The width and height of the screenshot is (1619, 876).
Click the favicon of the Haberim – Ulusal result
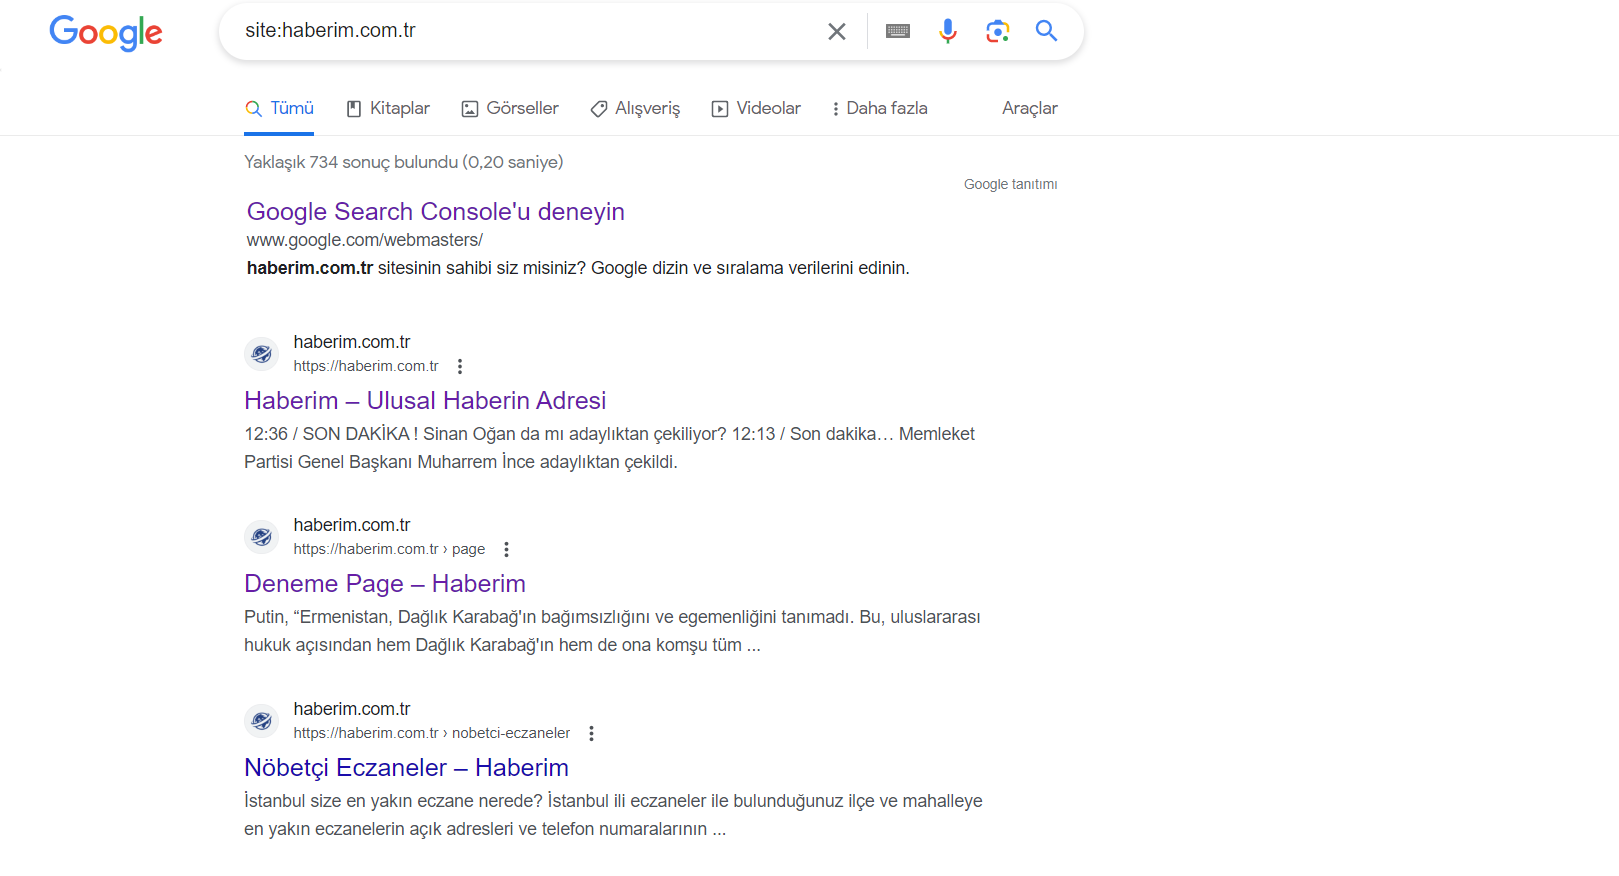262,354
